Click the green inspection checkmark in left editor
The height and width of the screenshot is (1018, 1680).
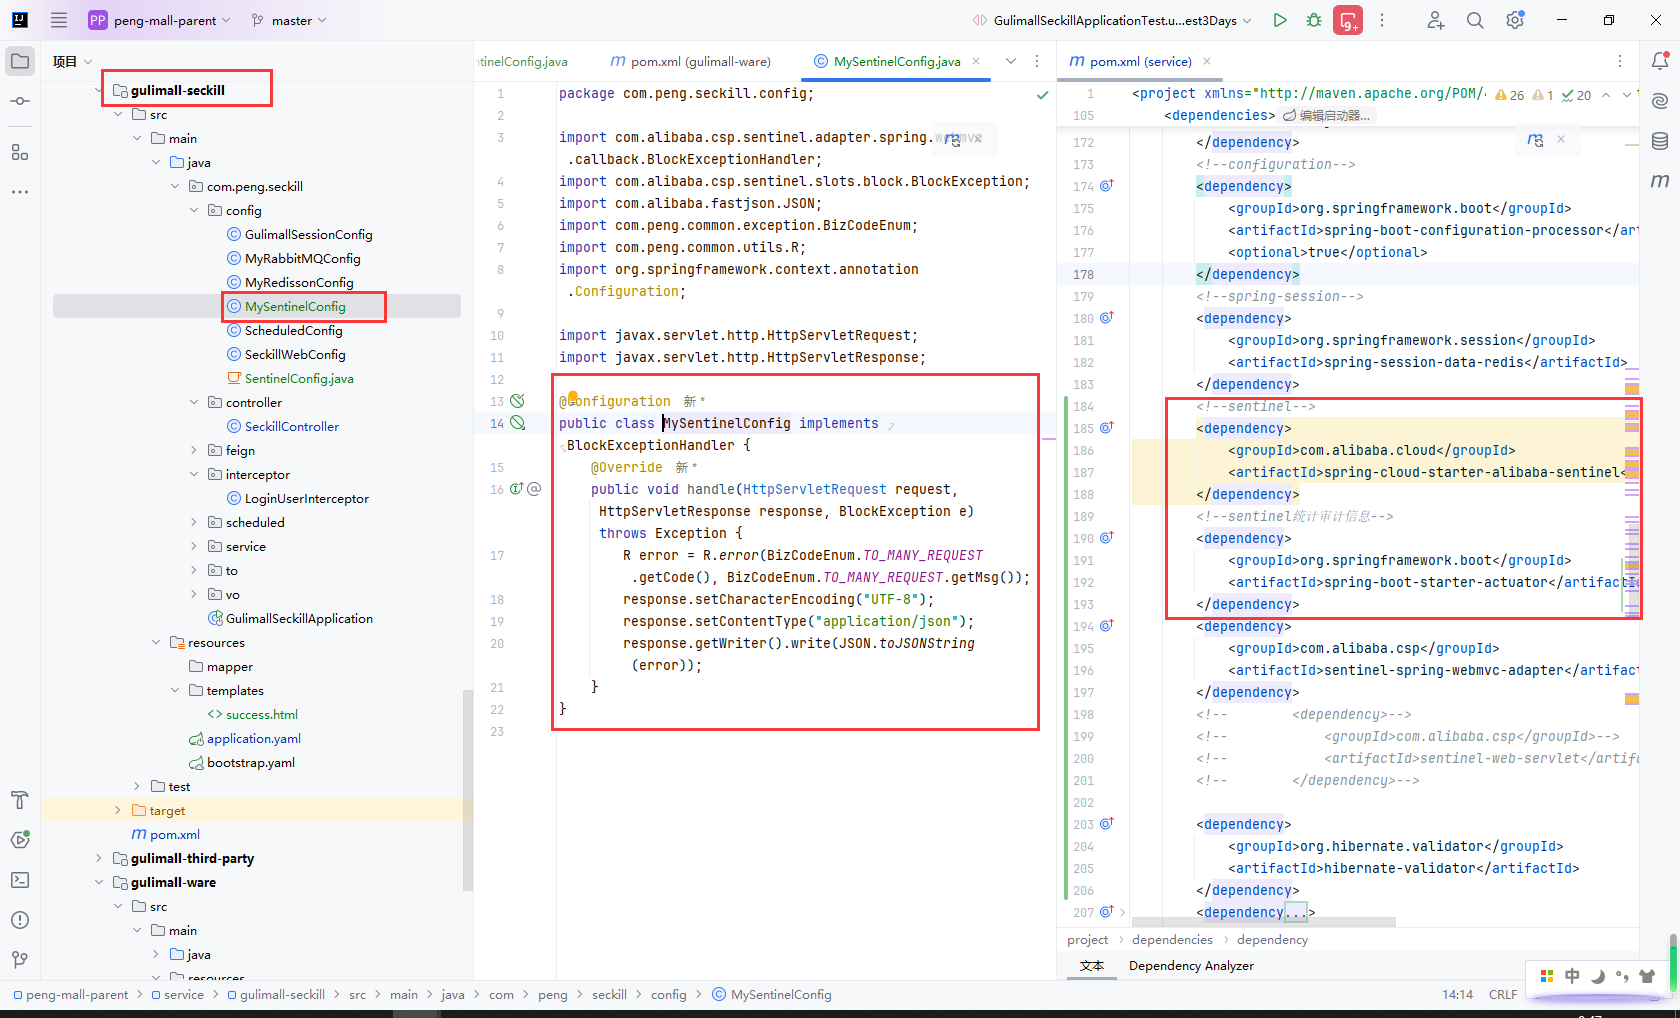click(1042, 95)
